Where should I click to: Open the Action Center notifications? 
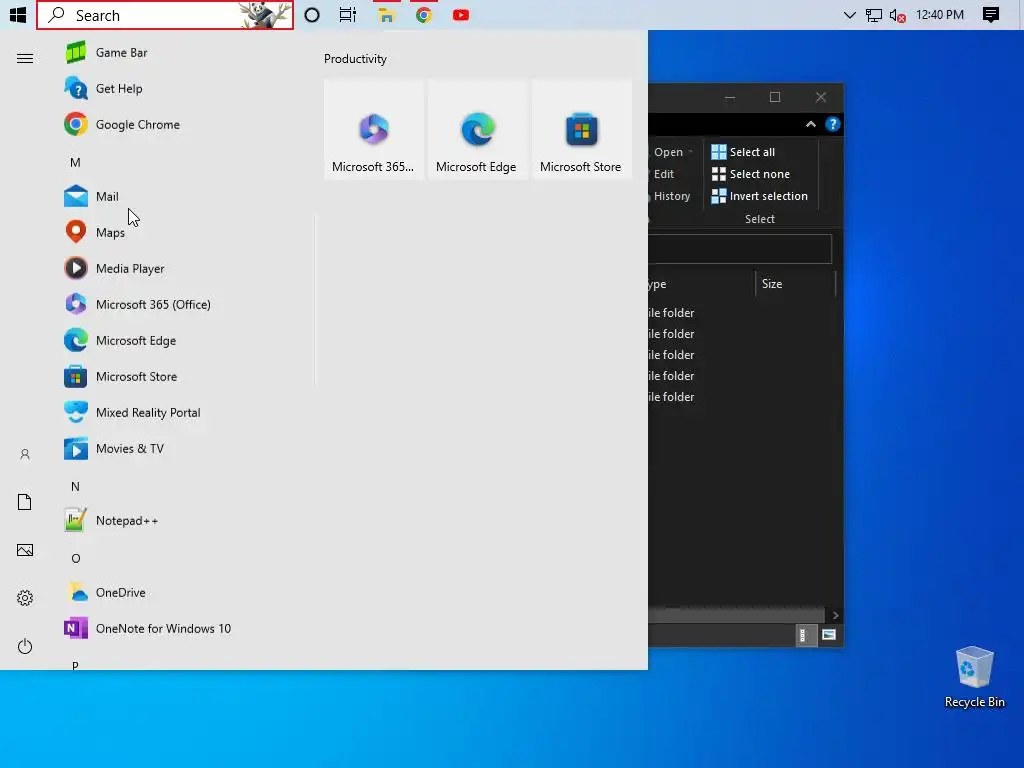click(991, 14)
